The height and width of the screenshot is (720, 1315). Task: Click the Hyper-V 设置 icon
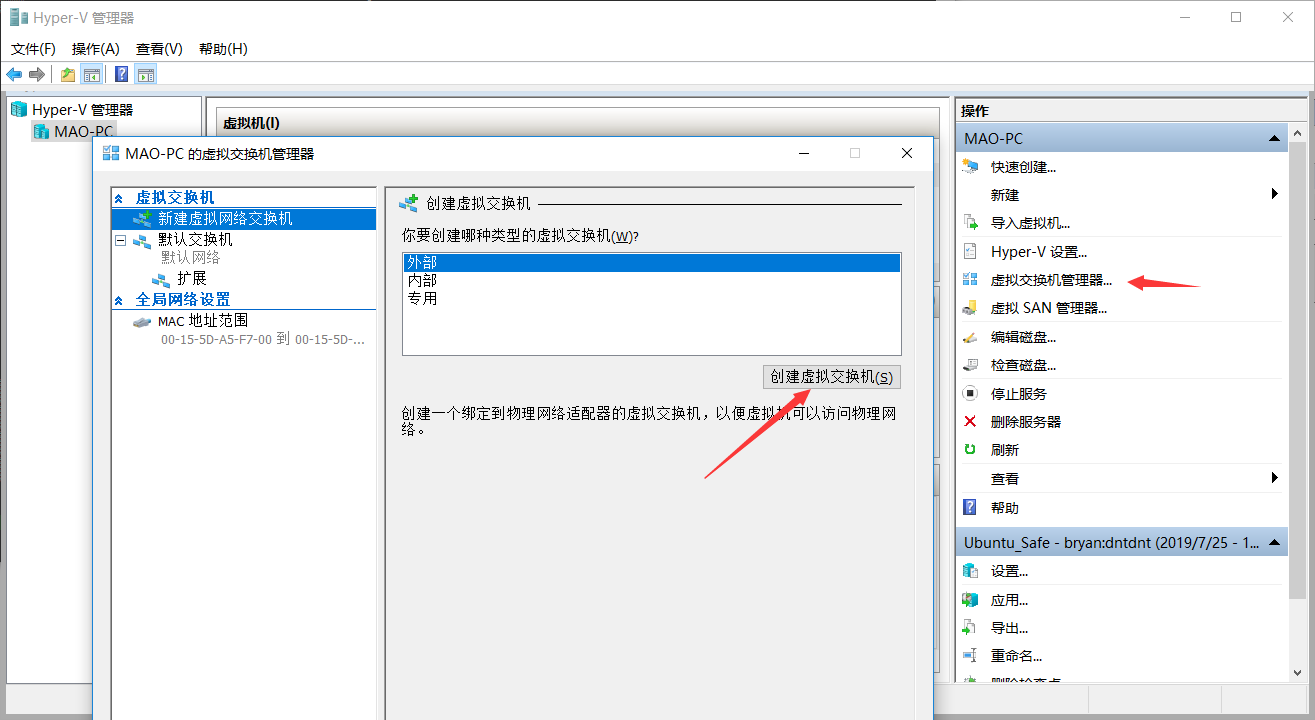pos(970,252)
